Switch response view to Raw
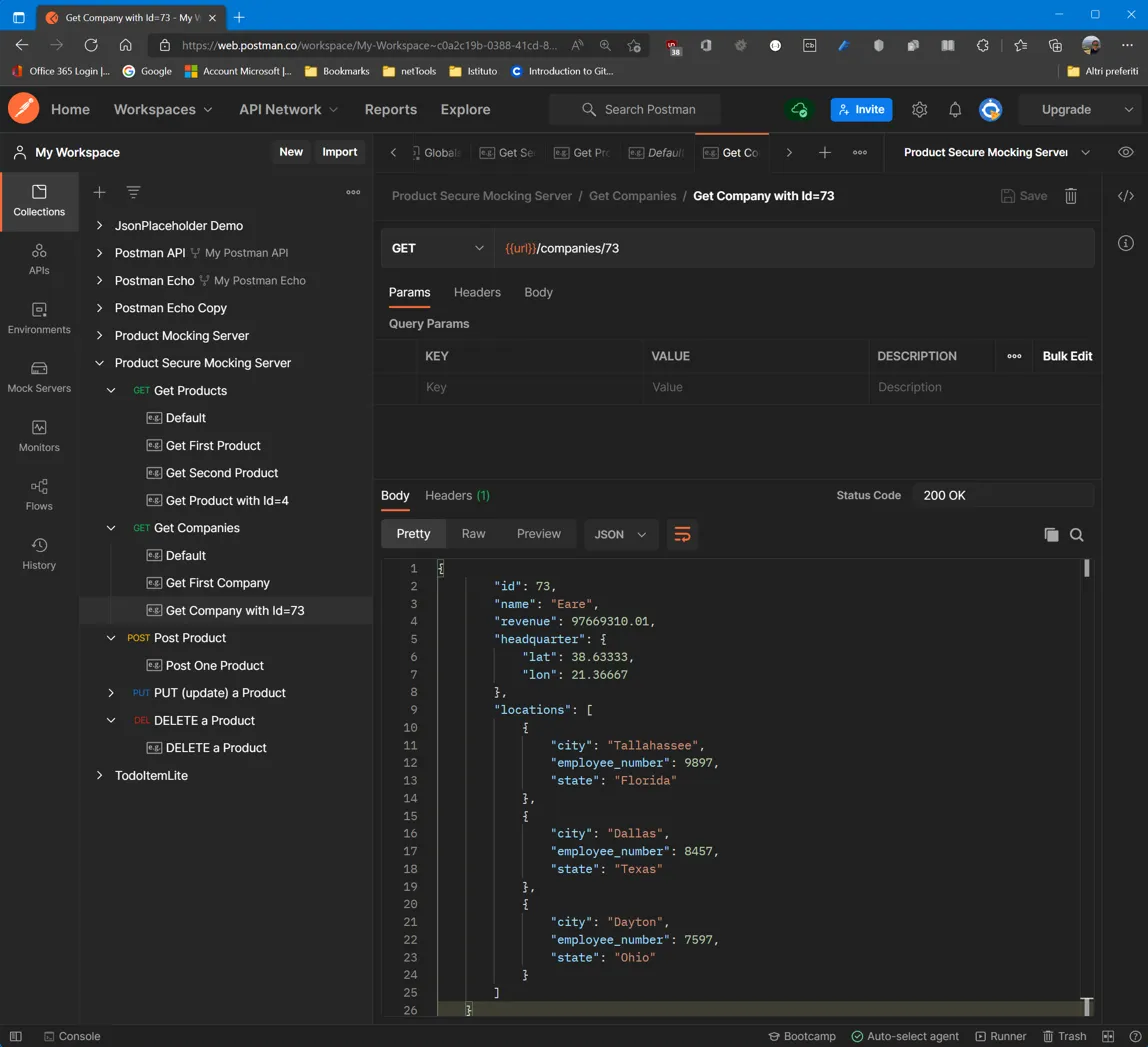The height and width of the screenshot is (1047, 1148). click(473, 534)
